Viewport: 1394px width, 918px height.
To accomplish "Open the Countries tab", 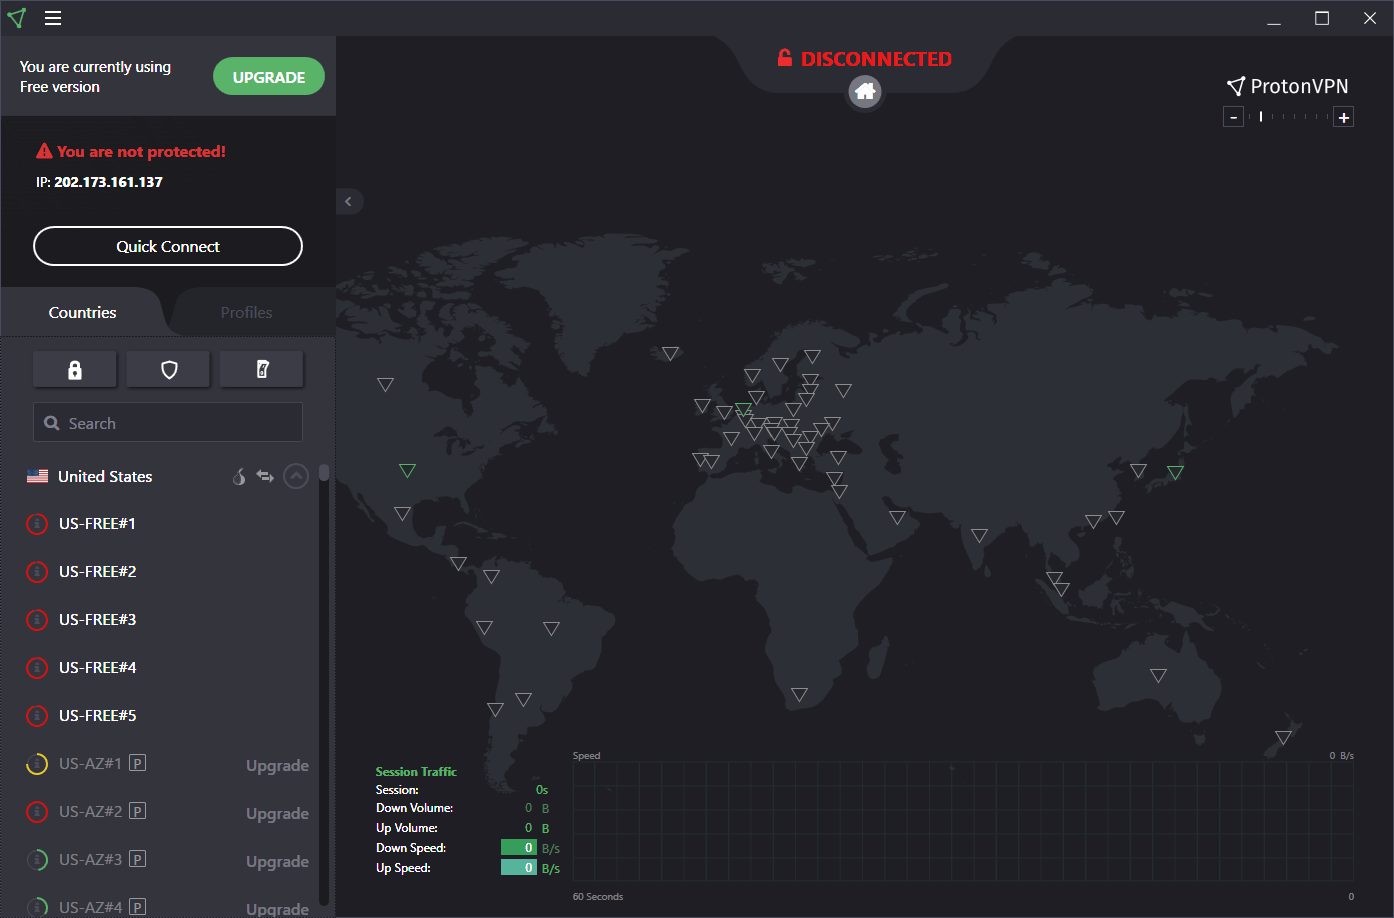I will (82, 313).
